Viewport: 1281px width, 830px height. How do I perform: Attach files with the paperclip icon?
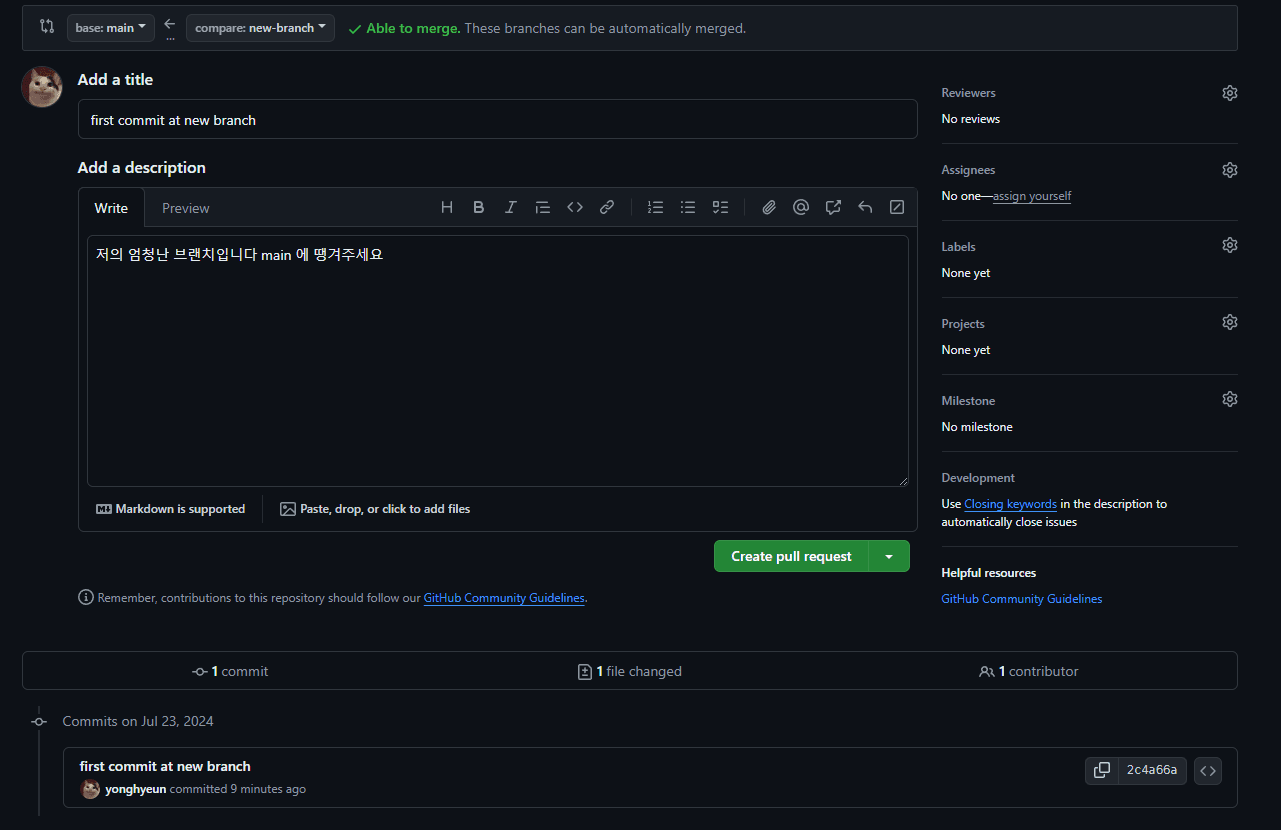coord(769,207)
